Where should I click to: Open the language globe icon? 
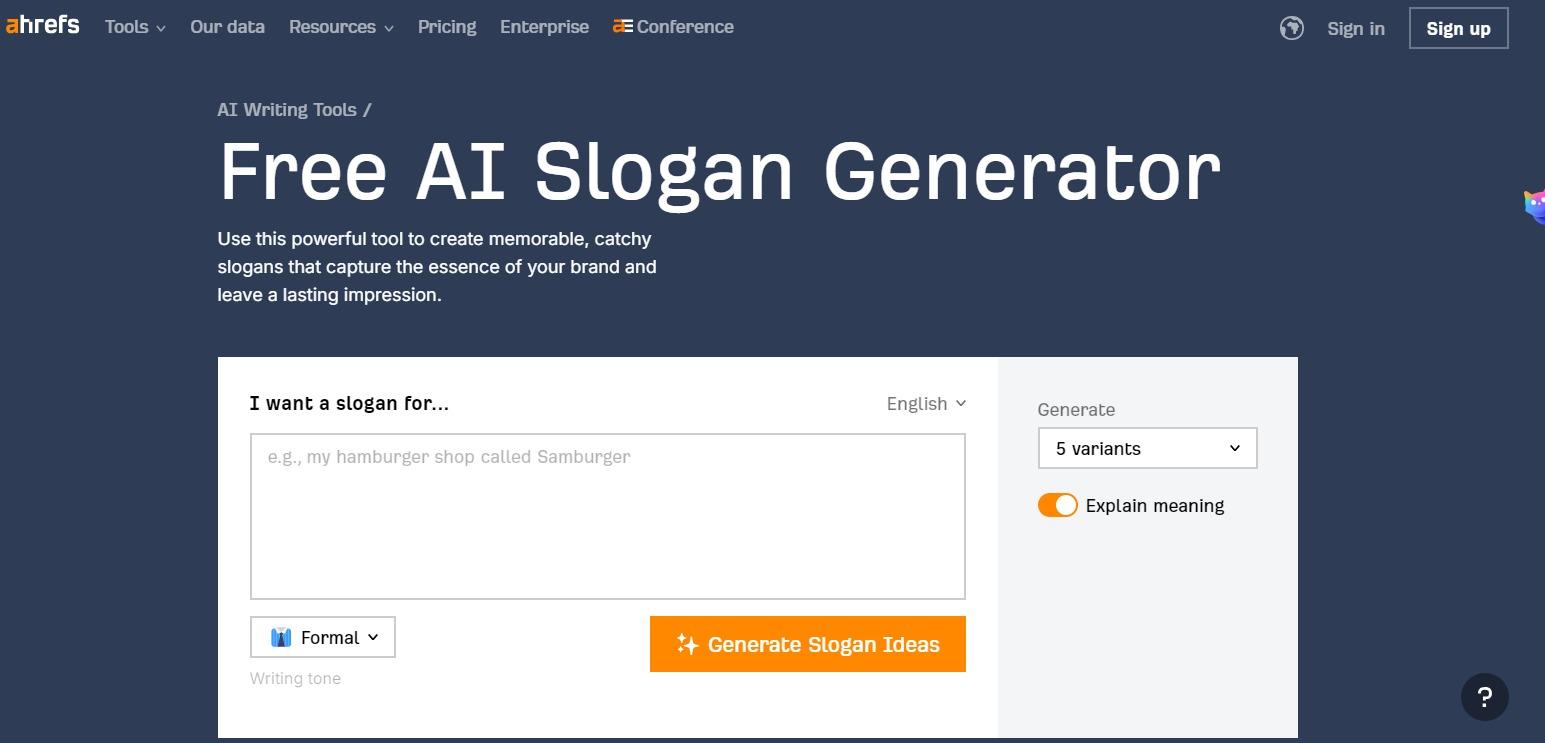point(1291,28)
